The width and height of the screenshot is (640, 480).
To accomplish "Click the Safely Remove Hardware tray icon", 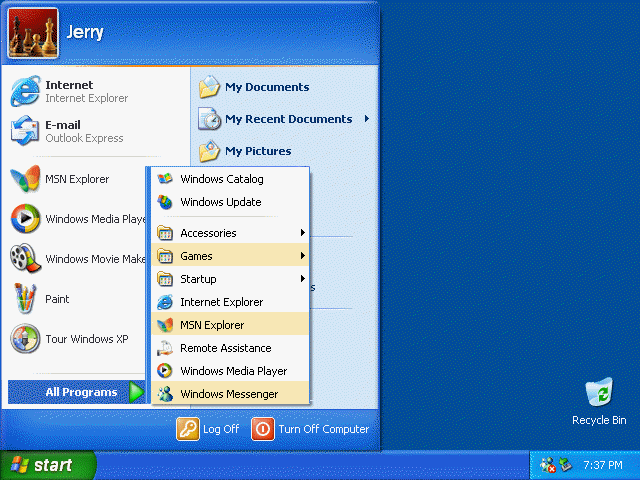I will pos(565,464).
